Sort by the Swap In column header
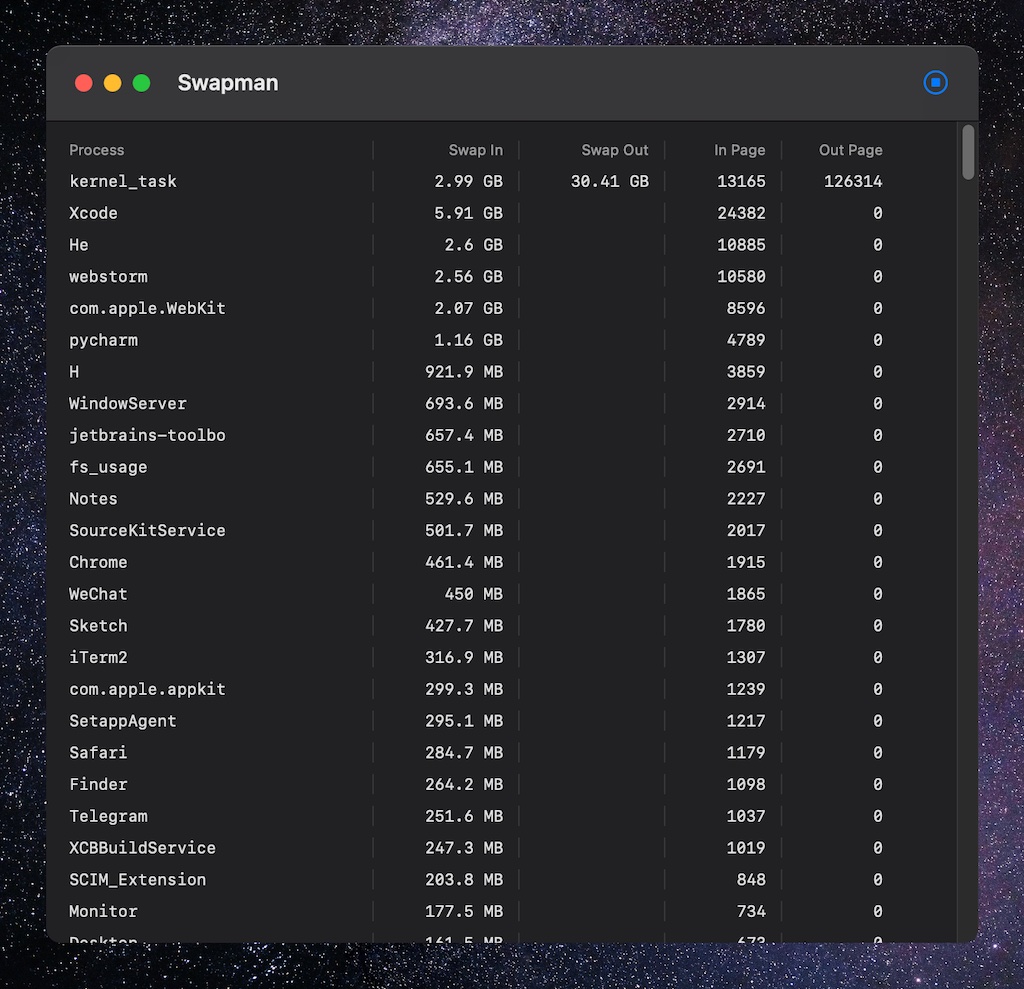Screen dimensions: 1024x989 click(475, 150)
